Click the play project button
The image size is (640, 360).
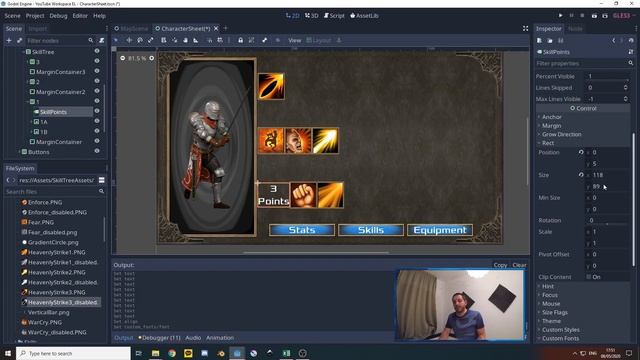click(x=560, y=16)
